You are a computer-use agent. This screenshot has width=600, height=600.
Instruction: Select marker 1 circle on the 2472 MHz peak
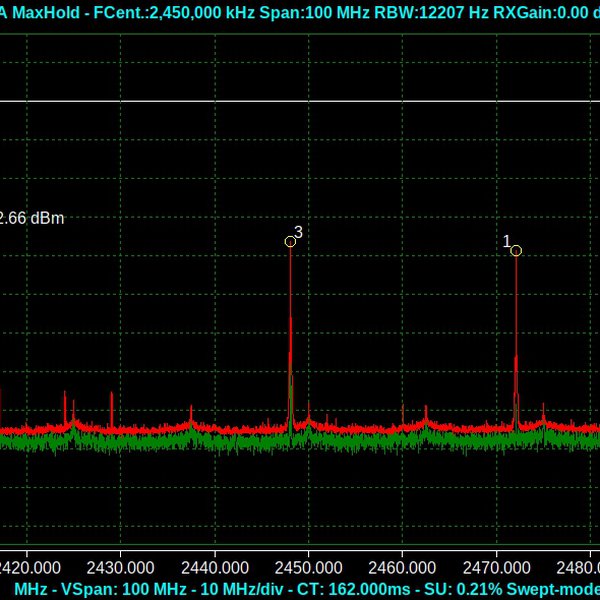[x=516, y=250]
